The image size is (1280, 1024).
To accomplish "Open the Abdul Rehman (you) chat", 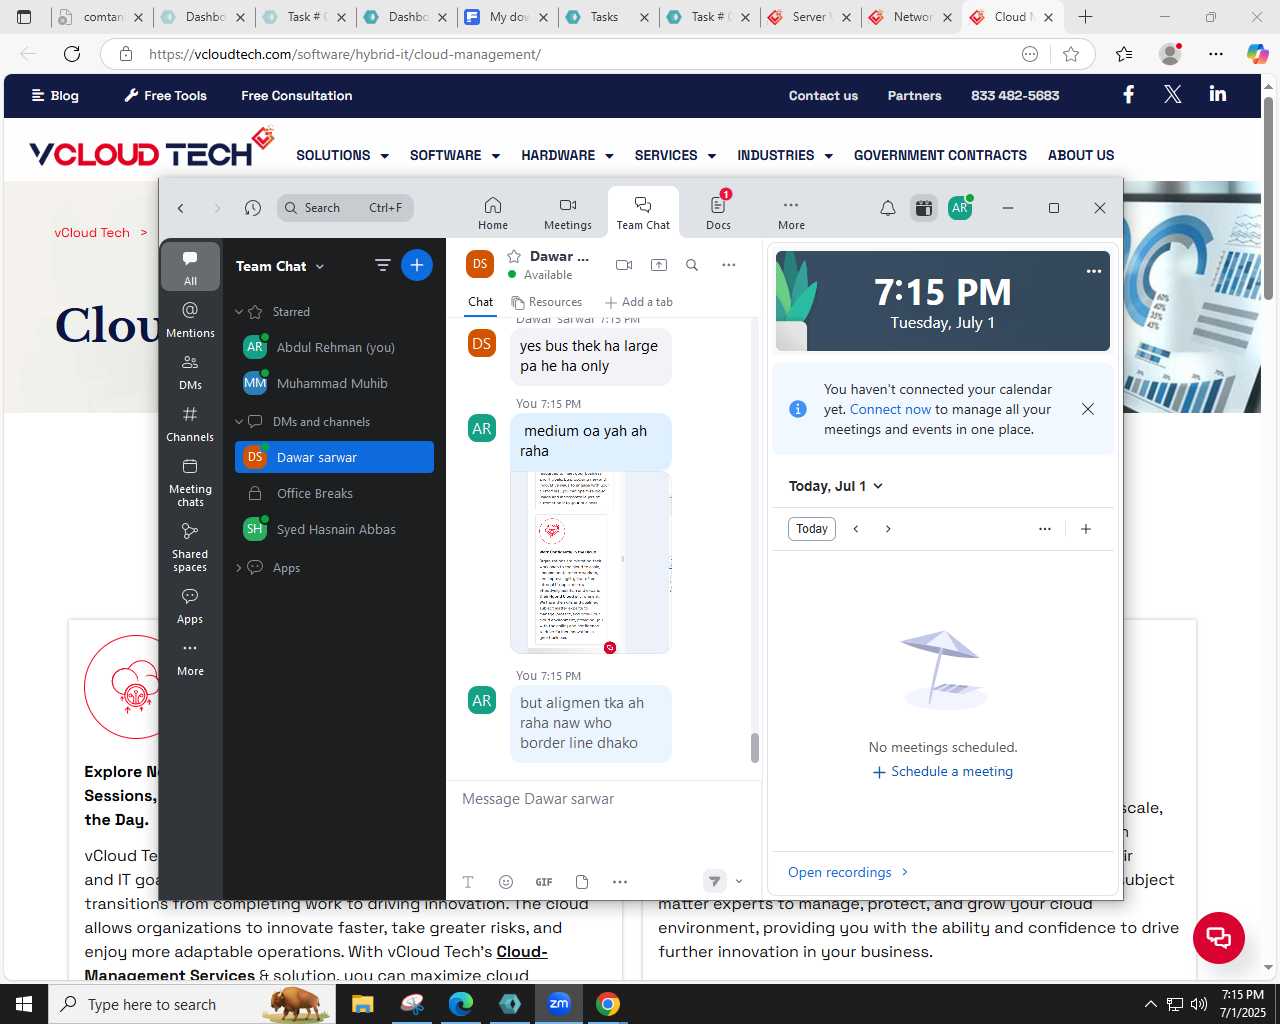I will 334,347.
